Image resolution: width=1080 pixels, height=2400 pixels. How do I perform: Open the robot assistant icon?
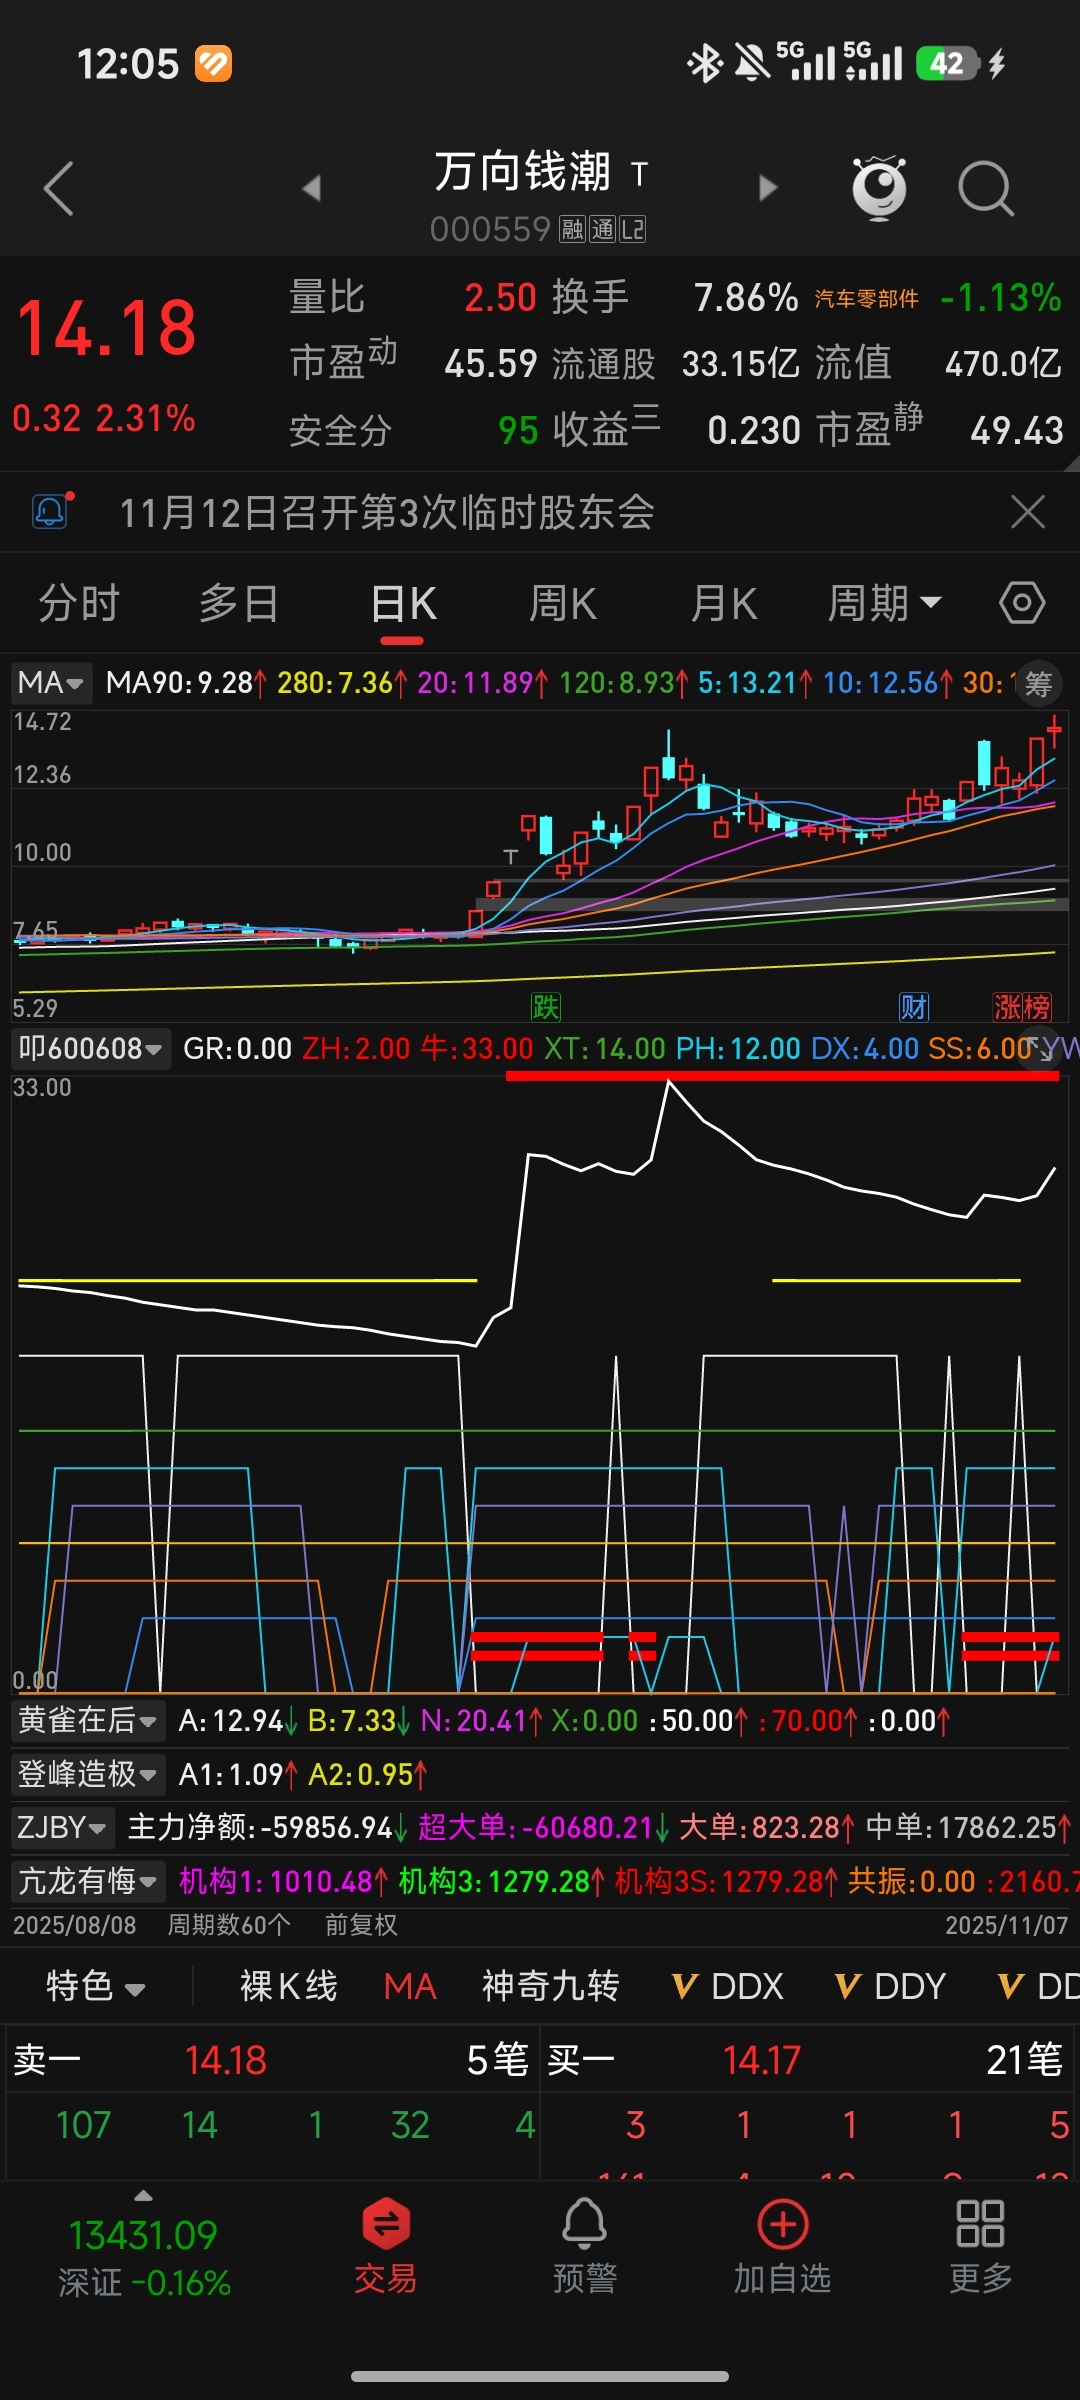pos(879,188)
